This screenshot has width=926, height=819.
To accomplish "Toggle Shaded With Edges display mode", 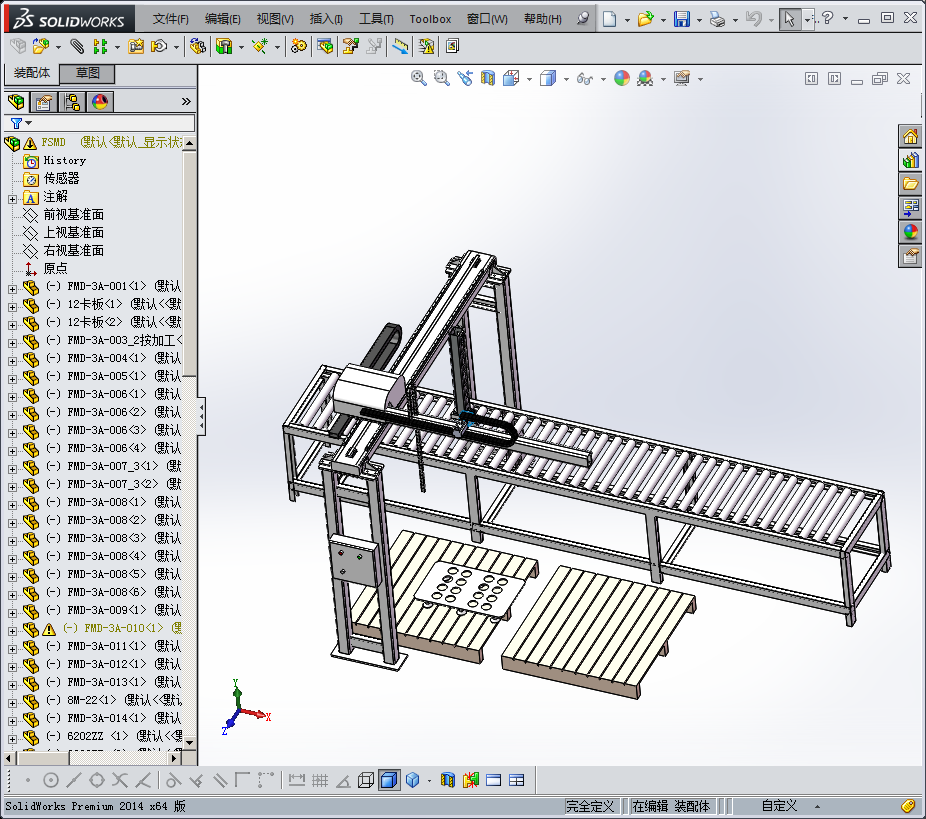I will (x=389, y=780).
